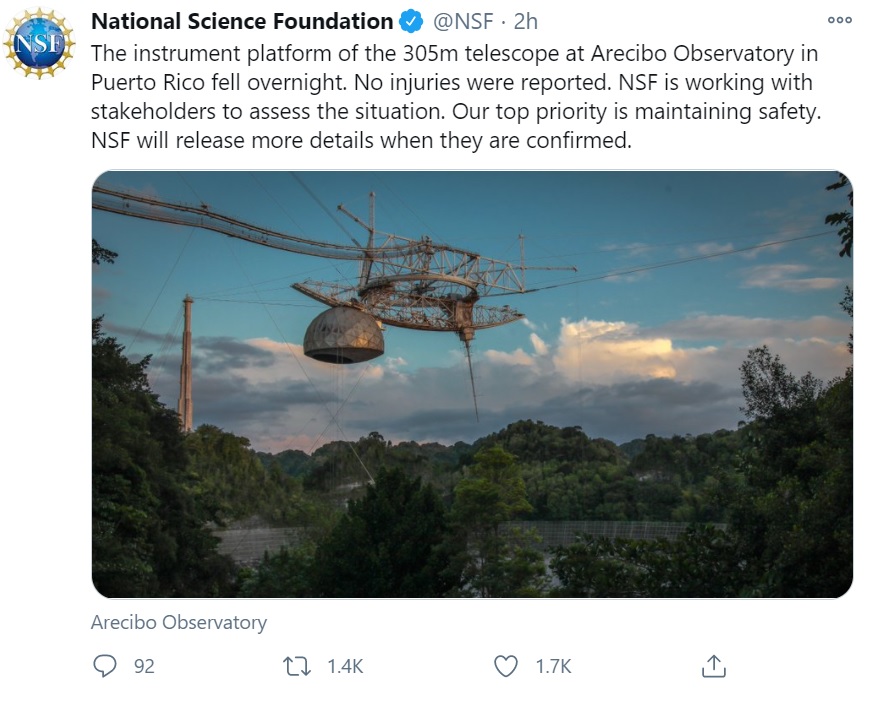
Task: Click the NSF profile avatar logo
Action: [39, 43]
